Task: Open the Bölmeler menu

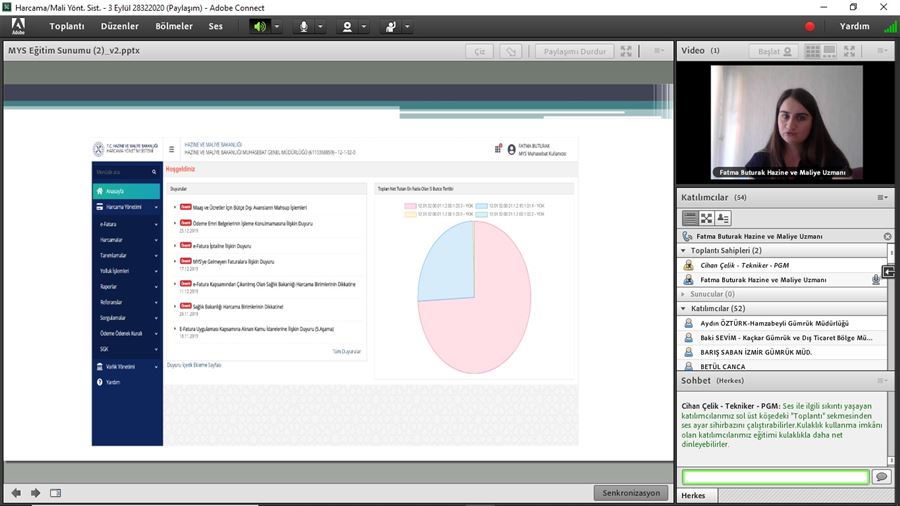Action: (x=174, y=26)
